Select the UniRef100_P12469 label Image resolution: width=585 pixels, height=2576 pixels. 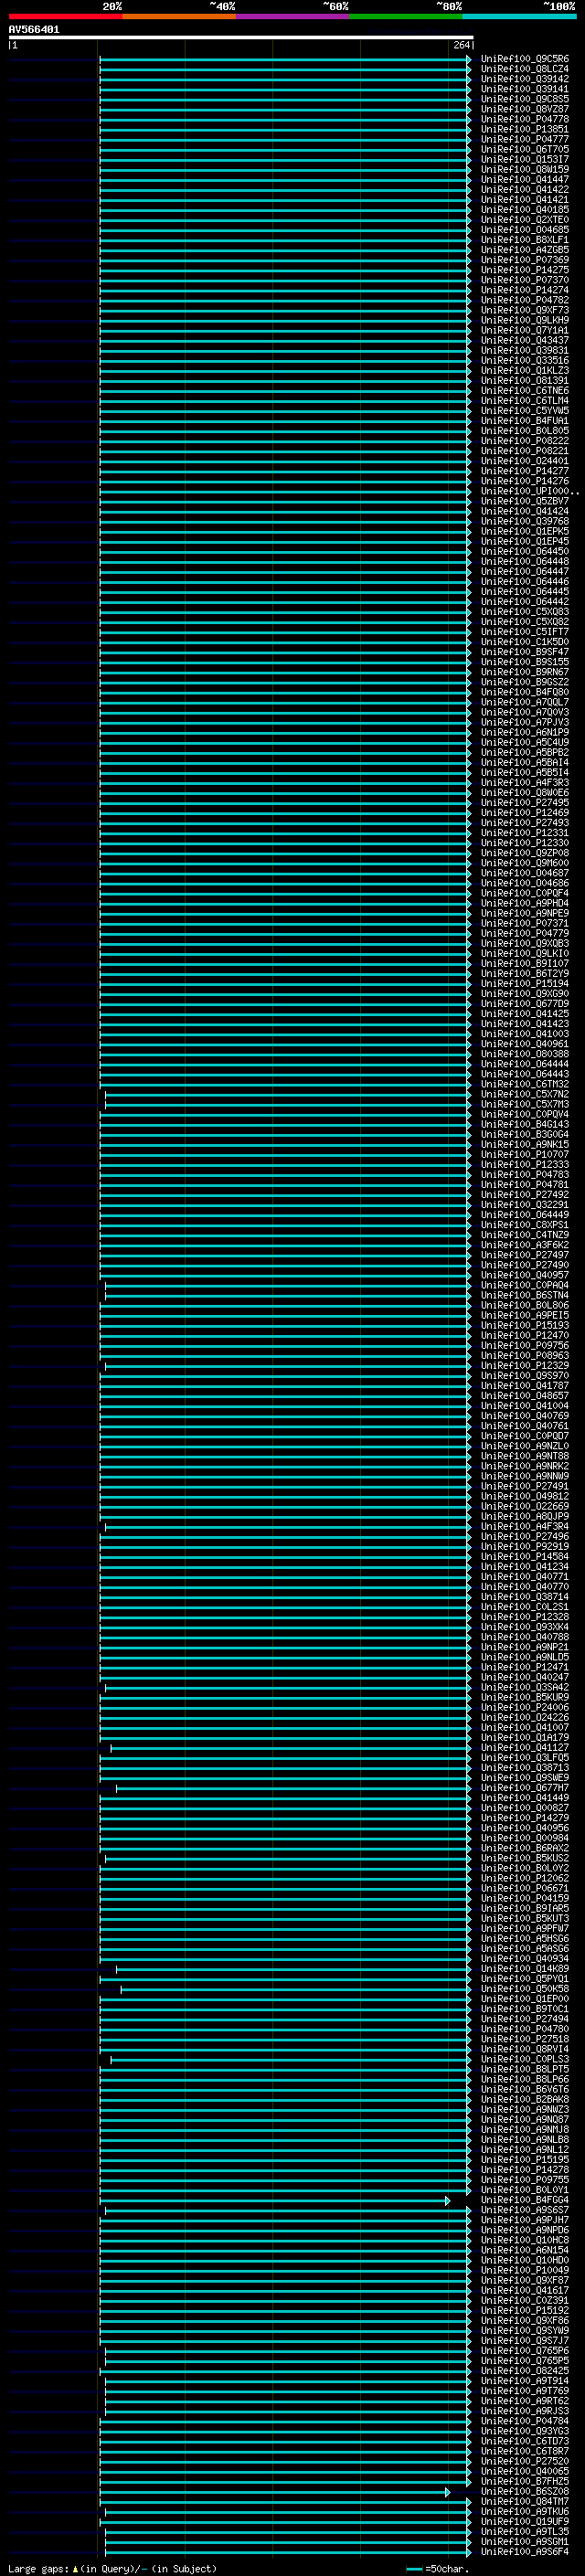(x=525, y=813)
